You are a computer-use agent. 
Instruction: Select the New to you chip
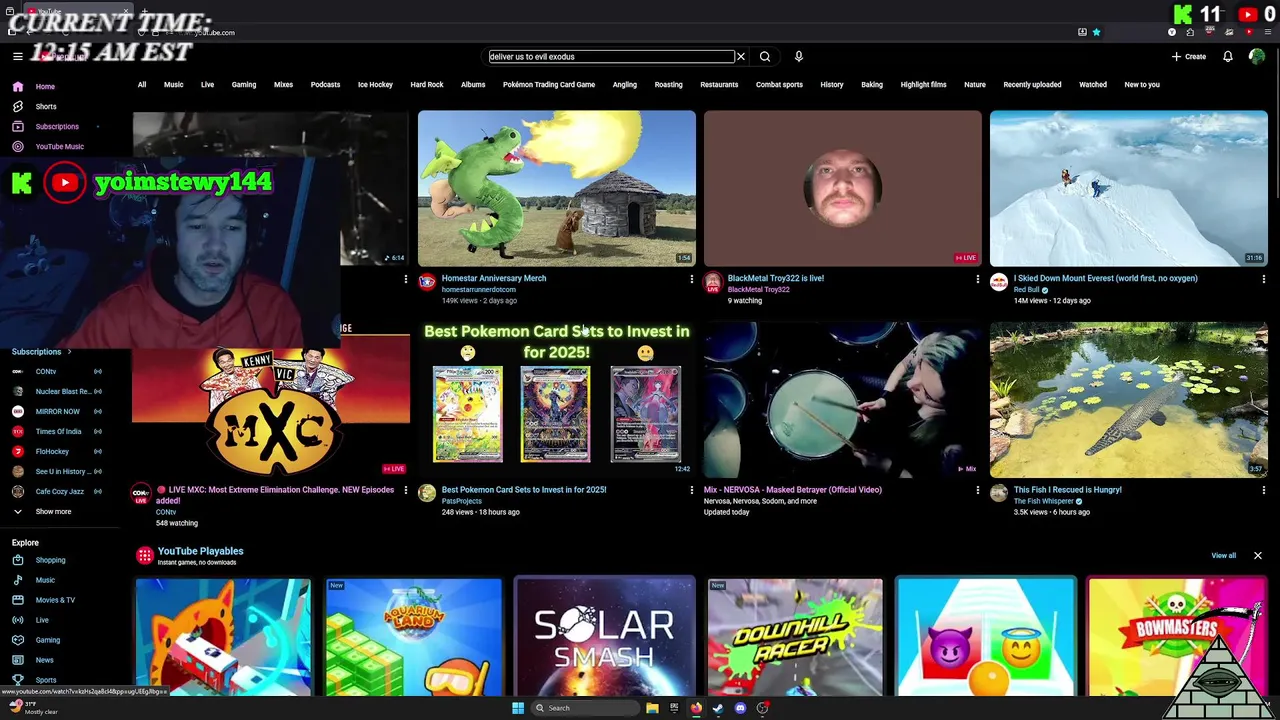[1142, 85]
